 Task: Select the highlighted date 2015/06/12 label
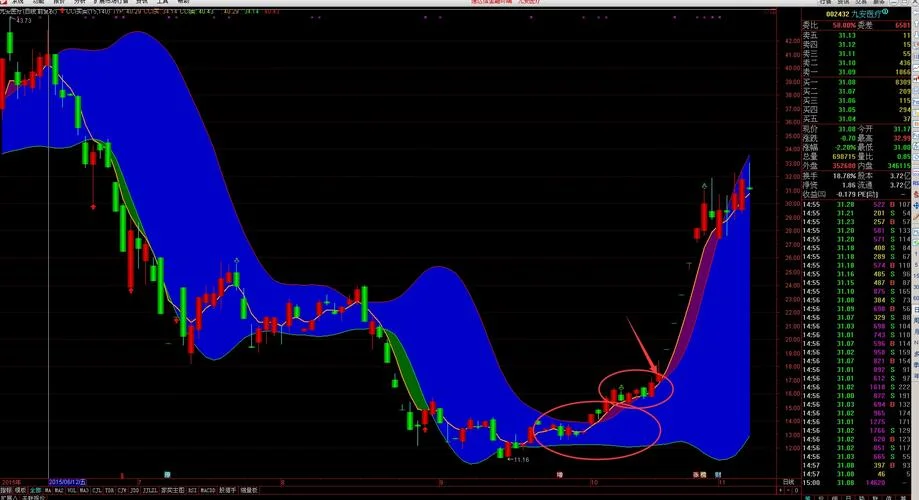point(67,482)
